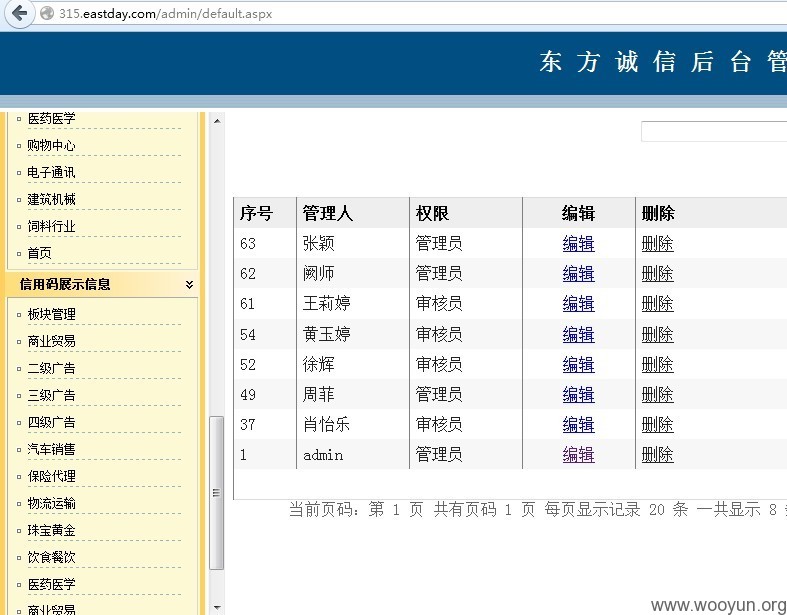Viewport: 787px width, 615px height.
Task: Click 编辑 link for 张颖
Action: click(578, 243)
